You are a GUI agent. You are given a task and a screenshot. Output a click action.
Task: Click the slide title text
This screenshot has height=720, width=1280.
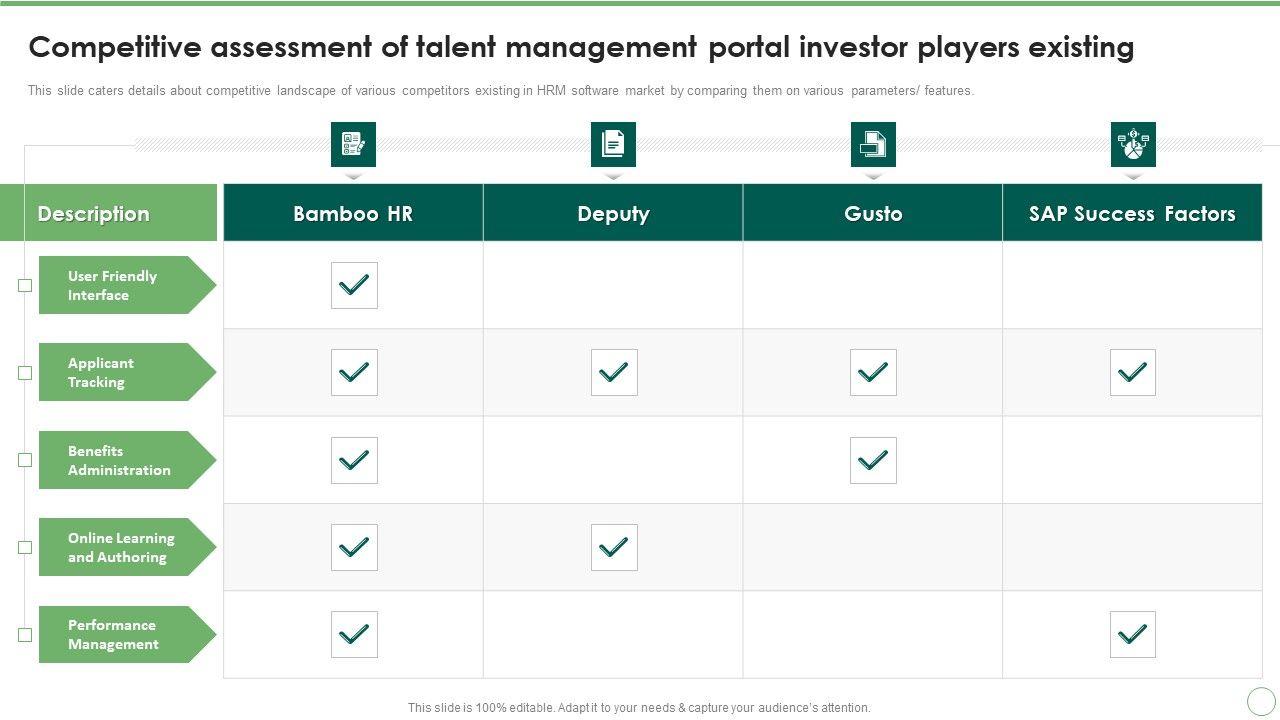click(x=581, y=47)
